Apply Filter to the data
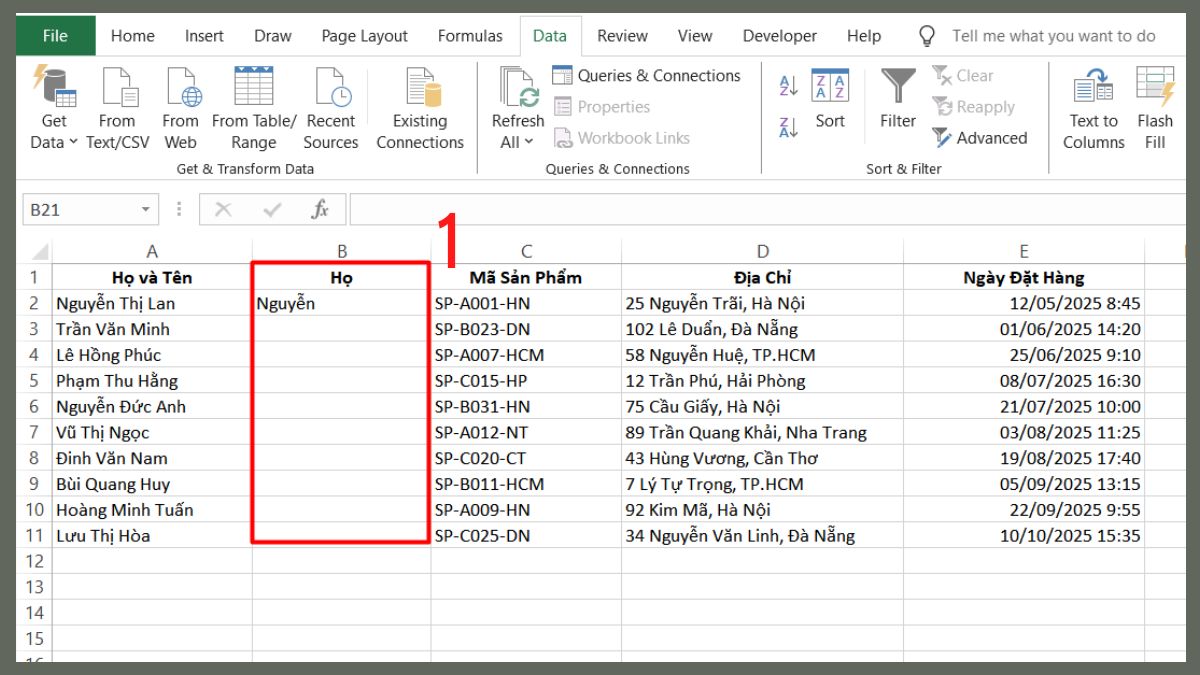 click(896, 105)
